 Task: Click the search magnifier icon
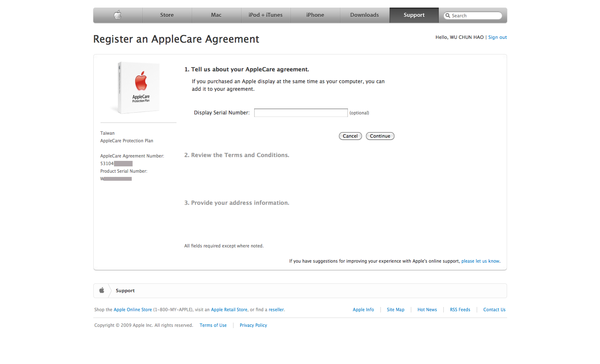(447, 16)
